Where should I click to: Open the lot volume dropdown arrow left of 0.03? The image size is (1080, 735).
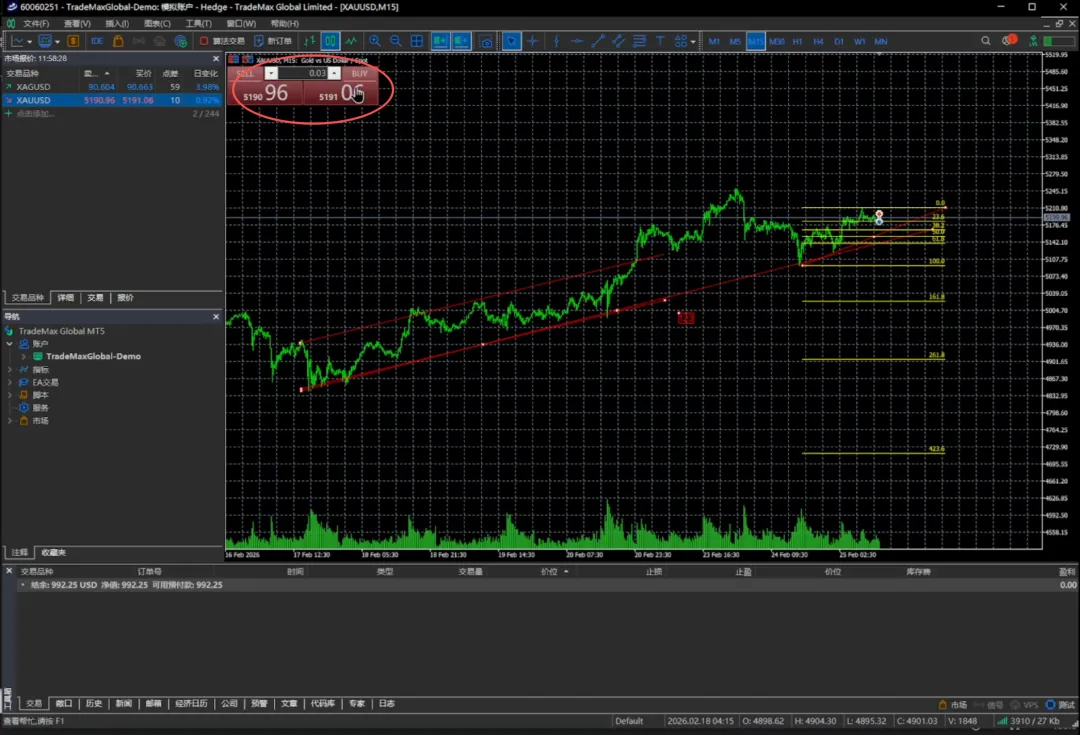(271, 73)
